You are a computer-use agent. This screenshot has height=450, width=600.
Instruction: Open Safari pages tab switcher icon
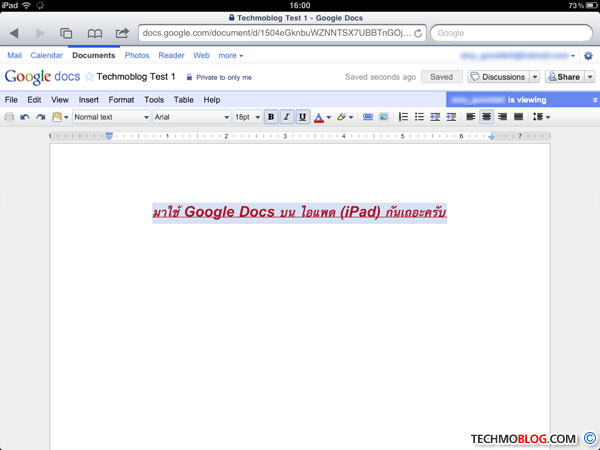pyautogui.click(x=66, y=33)
